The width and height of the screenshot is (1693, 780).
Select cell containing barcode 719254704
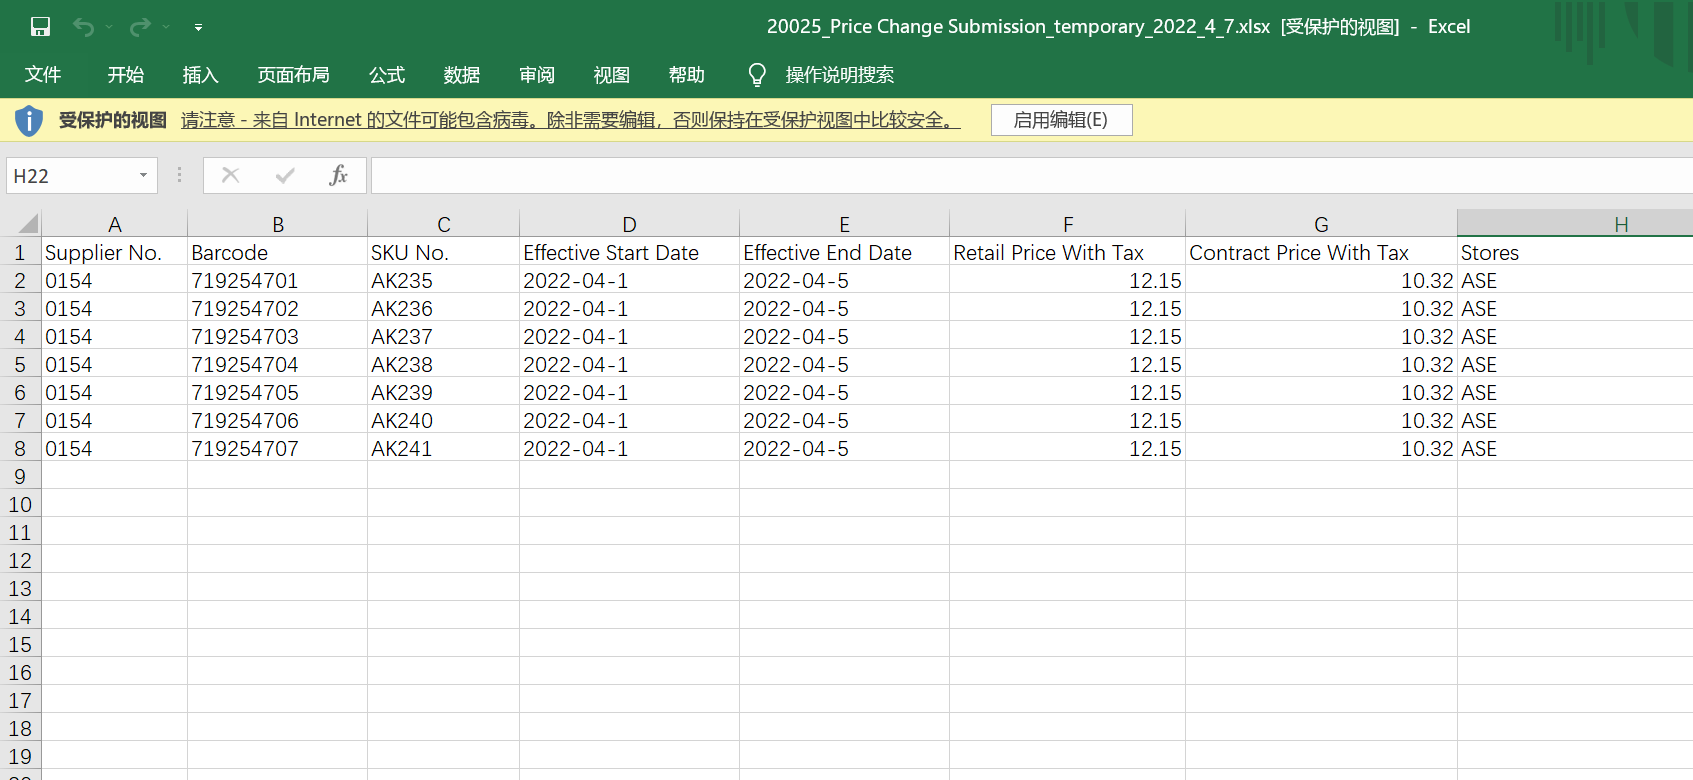pos(245,365)
